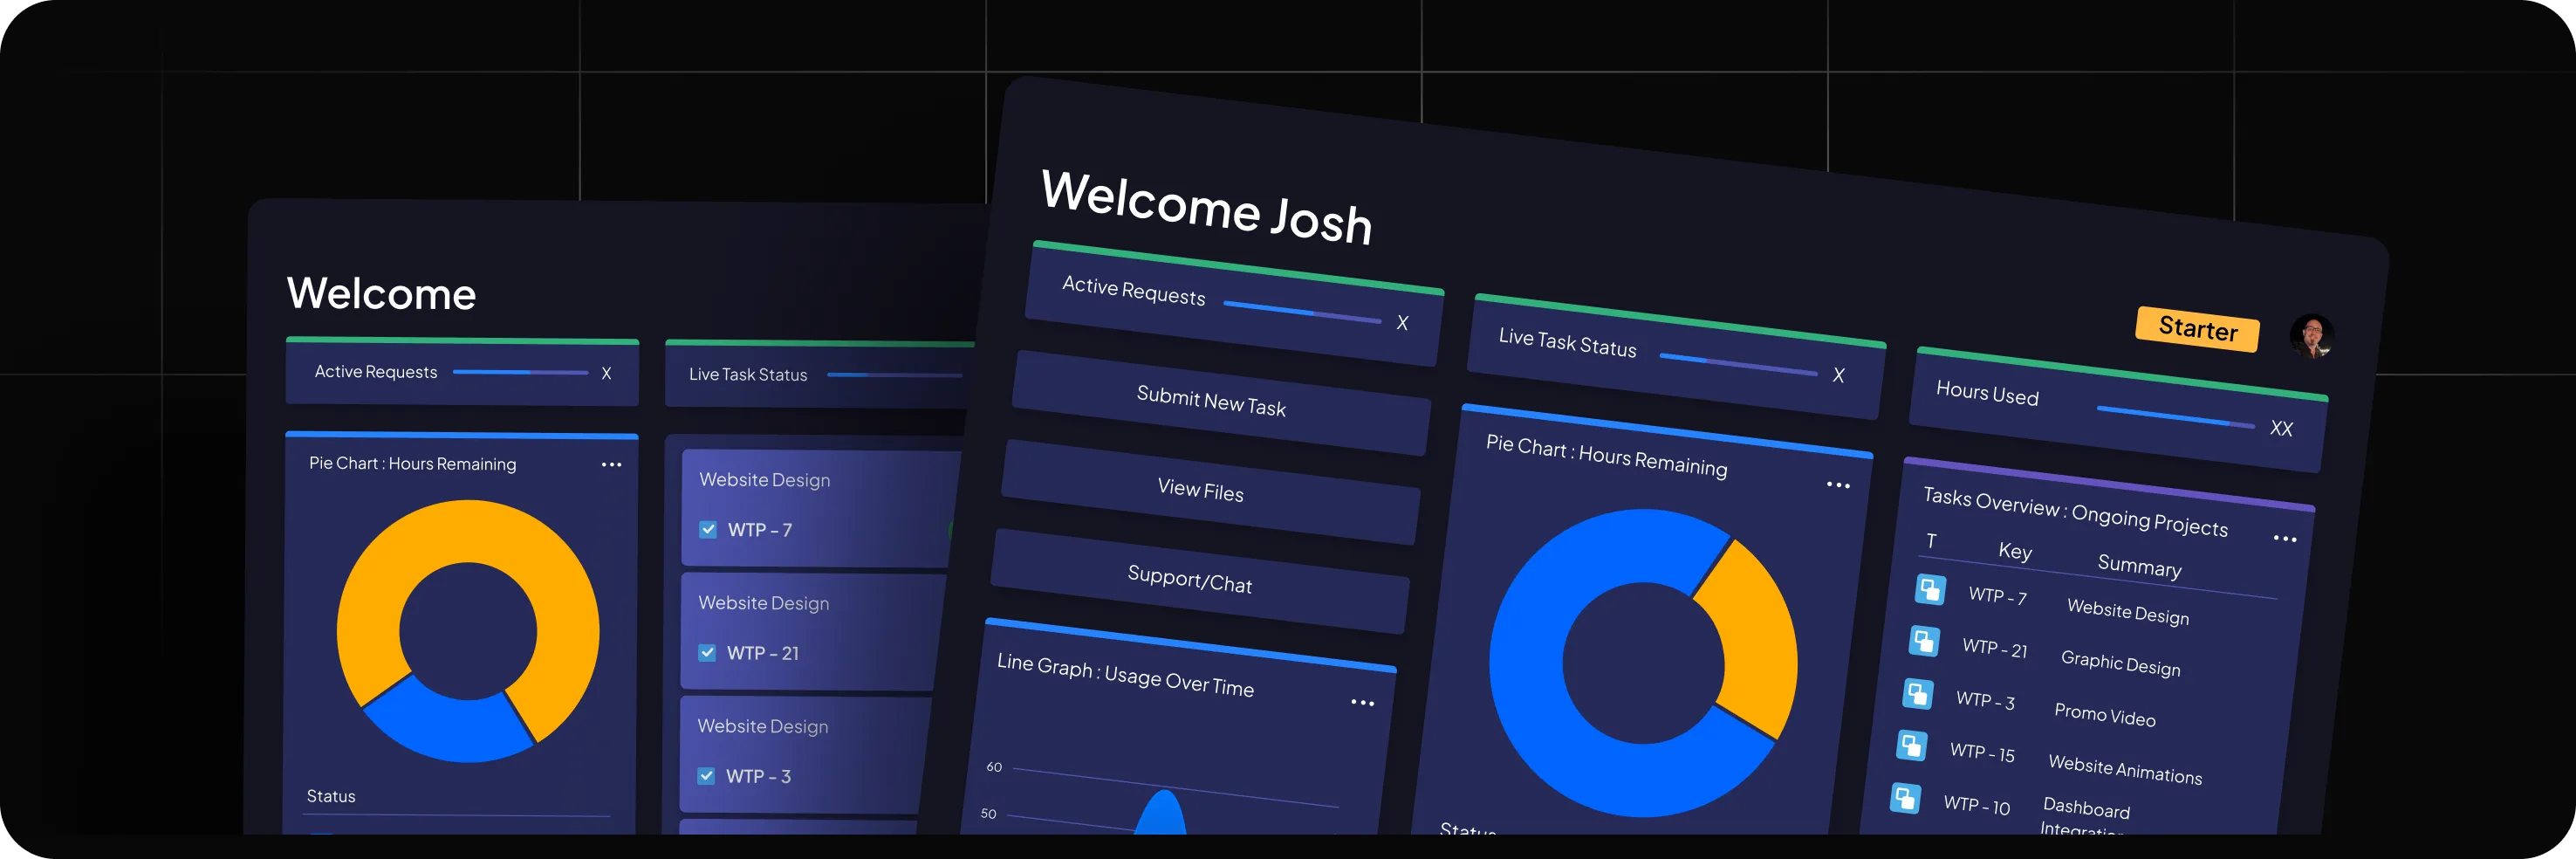Open the user profile avatar
The height and width of the screenshot is (859, 2576).
pos(2312,336)
